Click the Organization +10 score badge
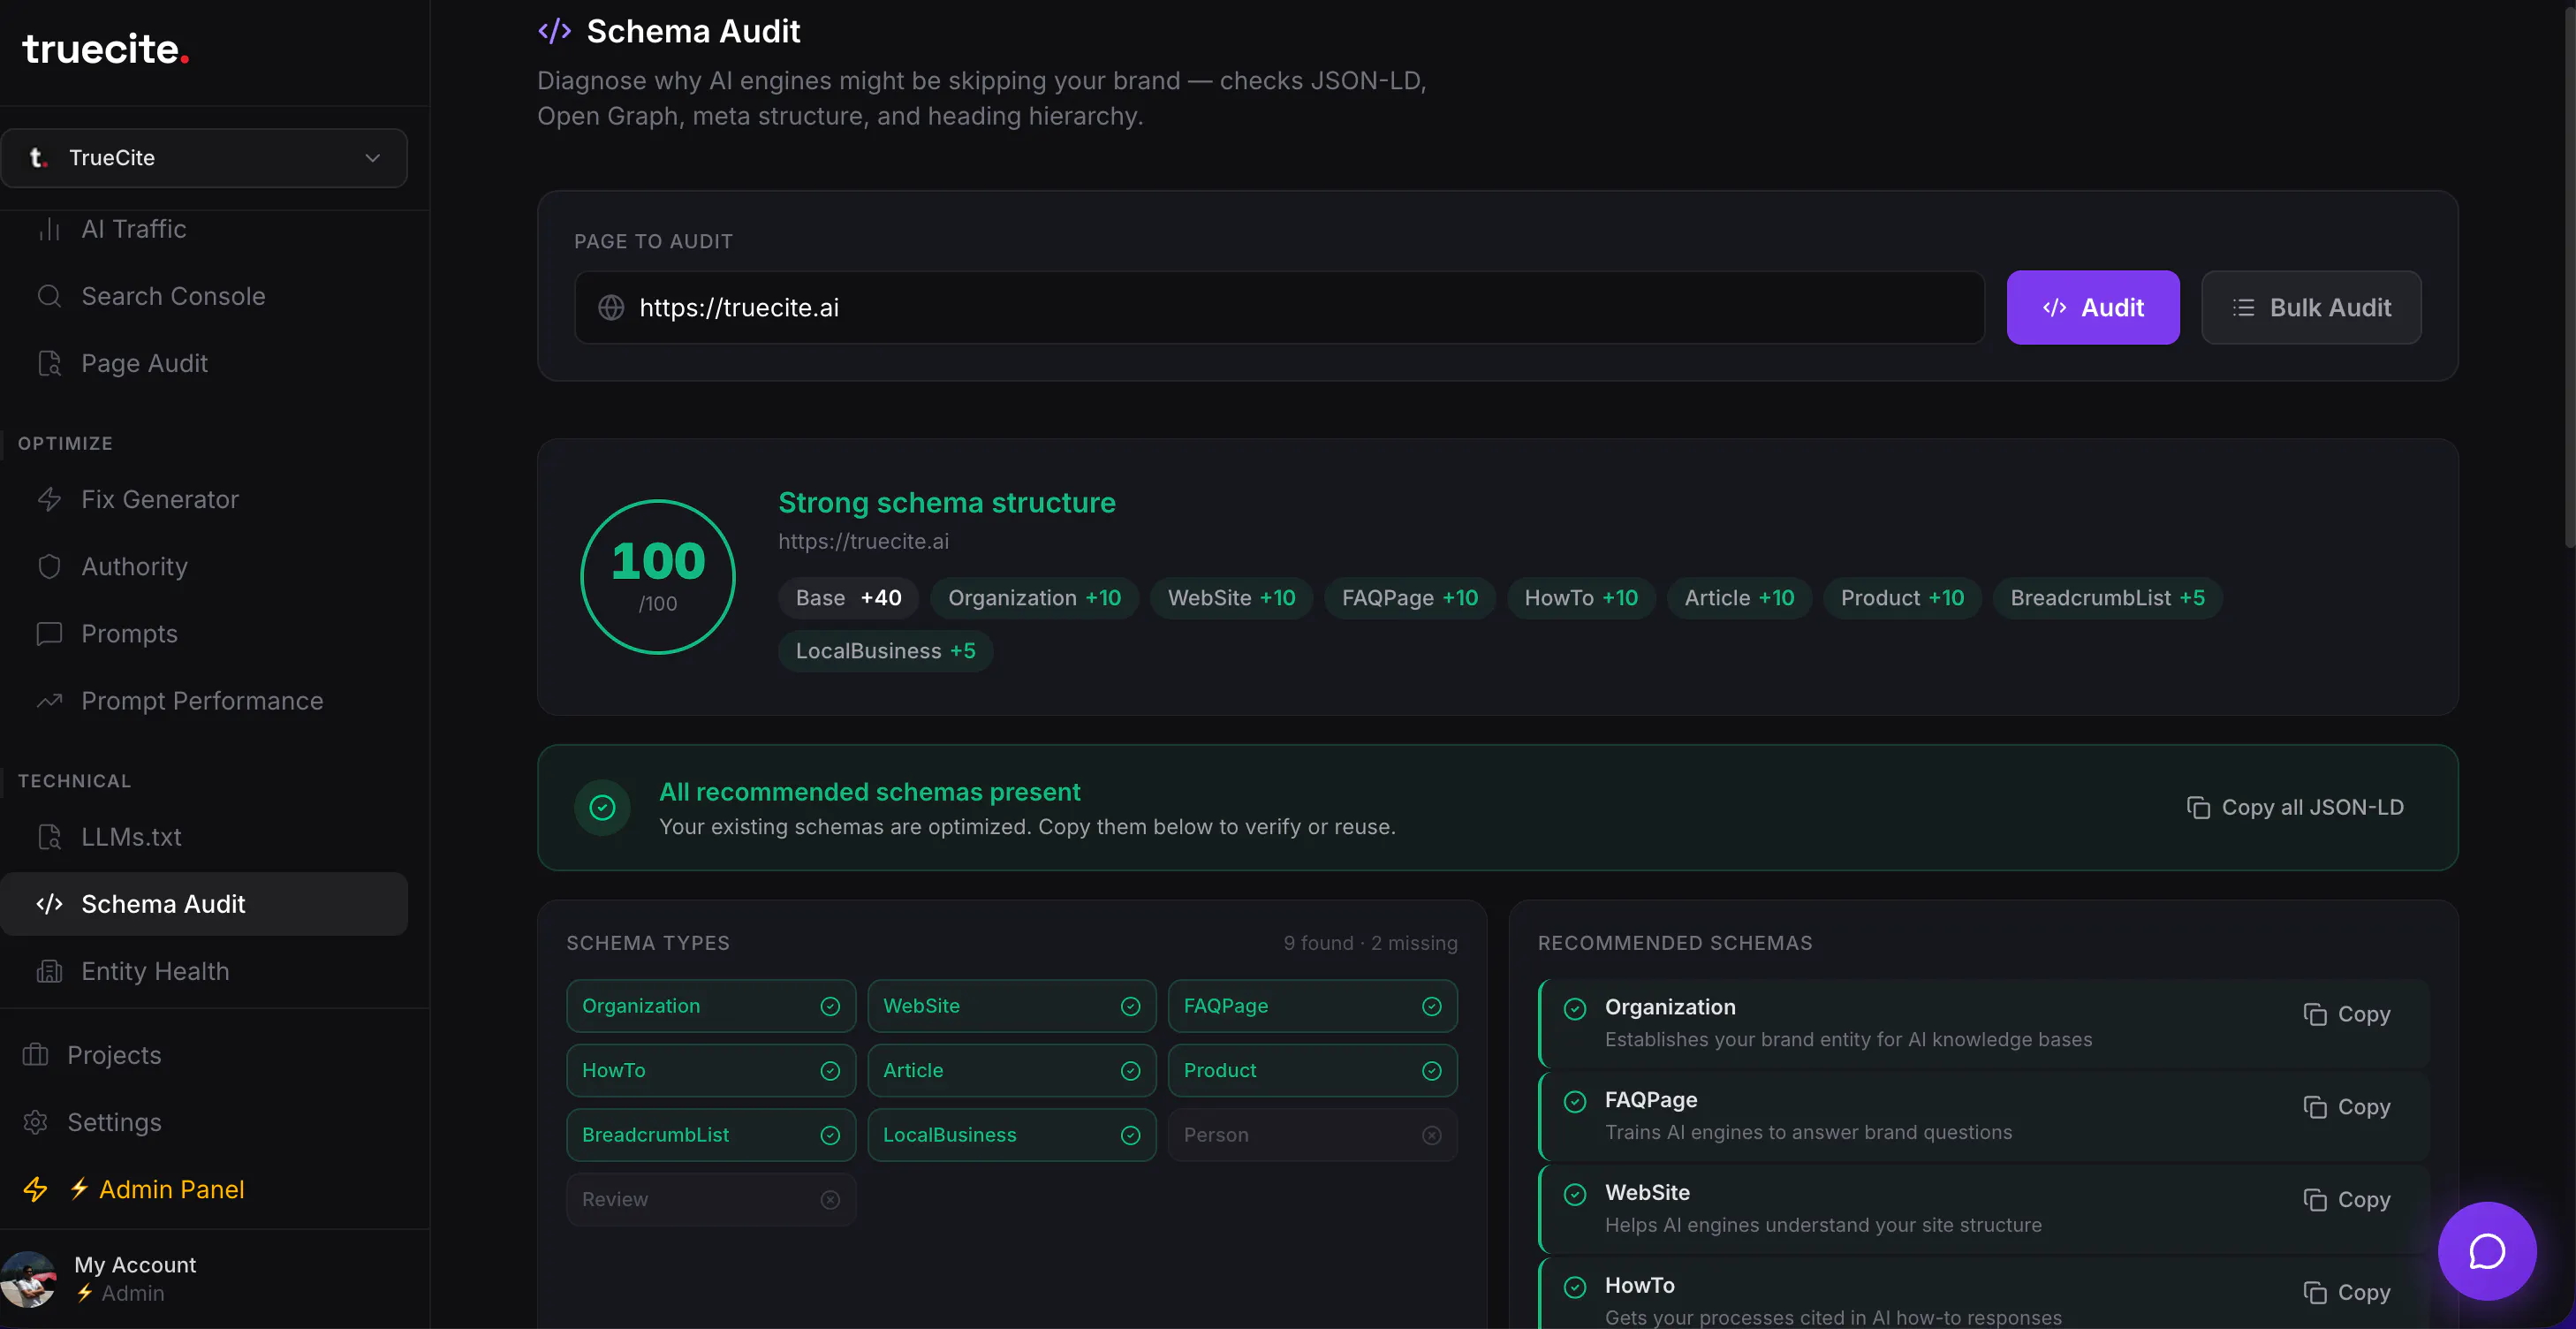Screen dimensions: 2576x1329 pyautogui.click(x=1034, y=598)
